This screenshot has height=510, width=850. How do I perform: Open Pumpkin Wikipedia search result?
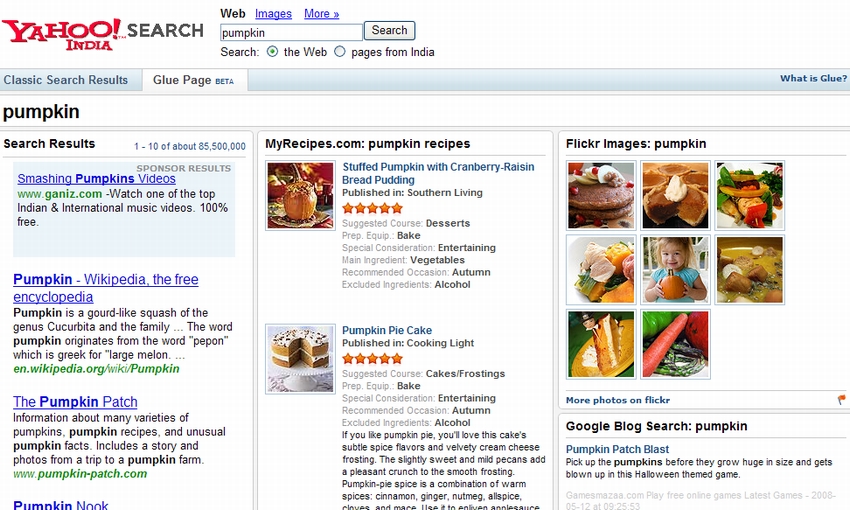(x=106, y=288)
